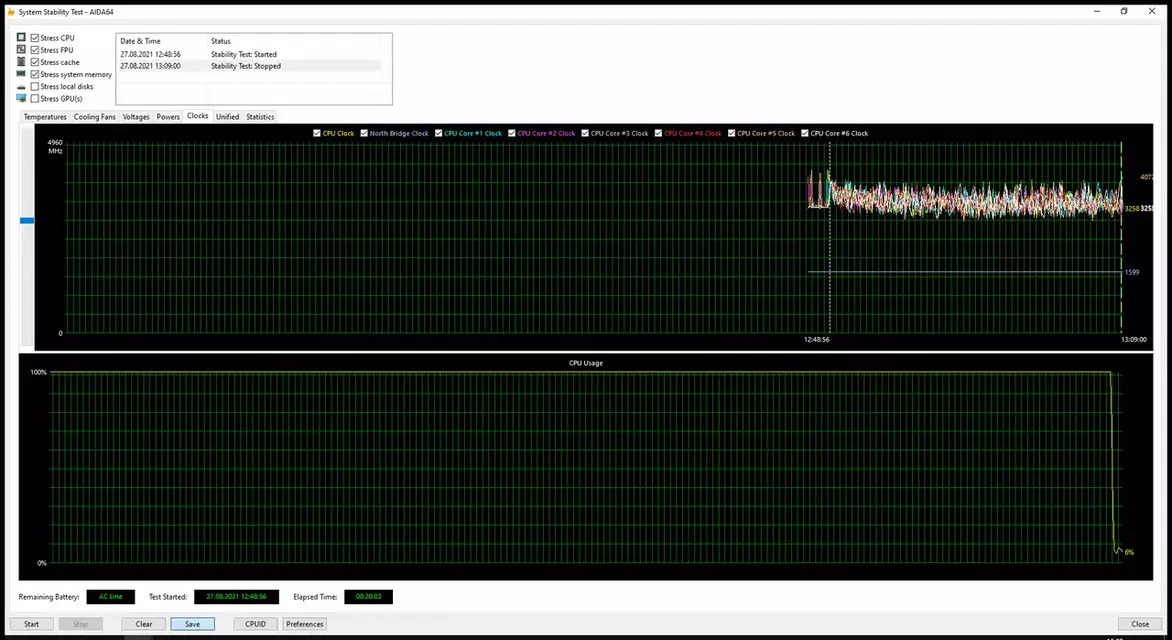Viewport: 1172px width, 640px height.
Task: Click the AC Line battery status field
Action: pos(111,597)
